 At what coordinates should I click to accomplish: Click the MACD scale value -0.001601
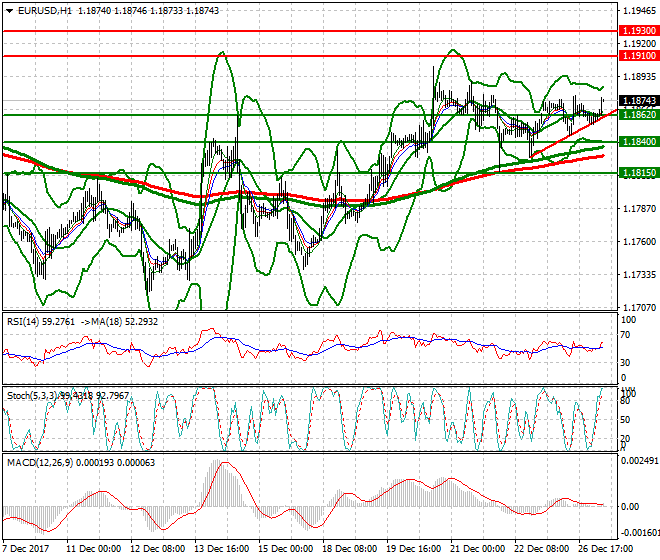click(x=640, y=533)
